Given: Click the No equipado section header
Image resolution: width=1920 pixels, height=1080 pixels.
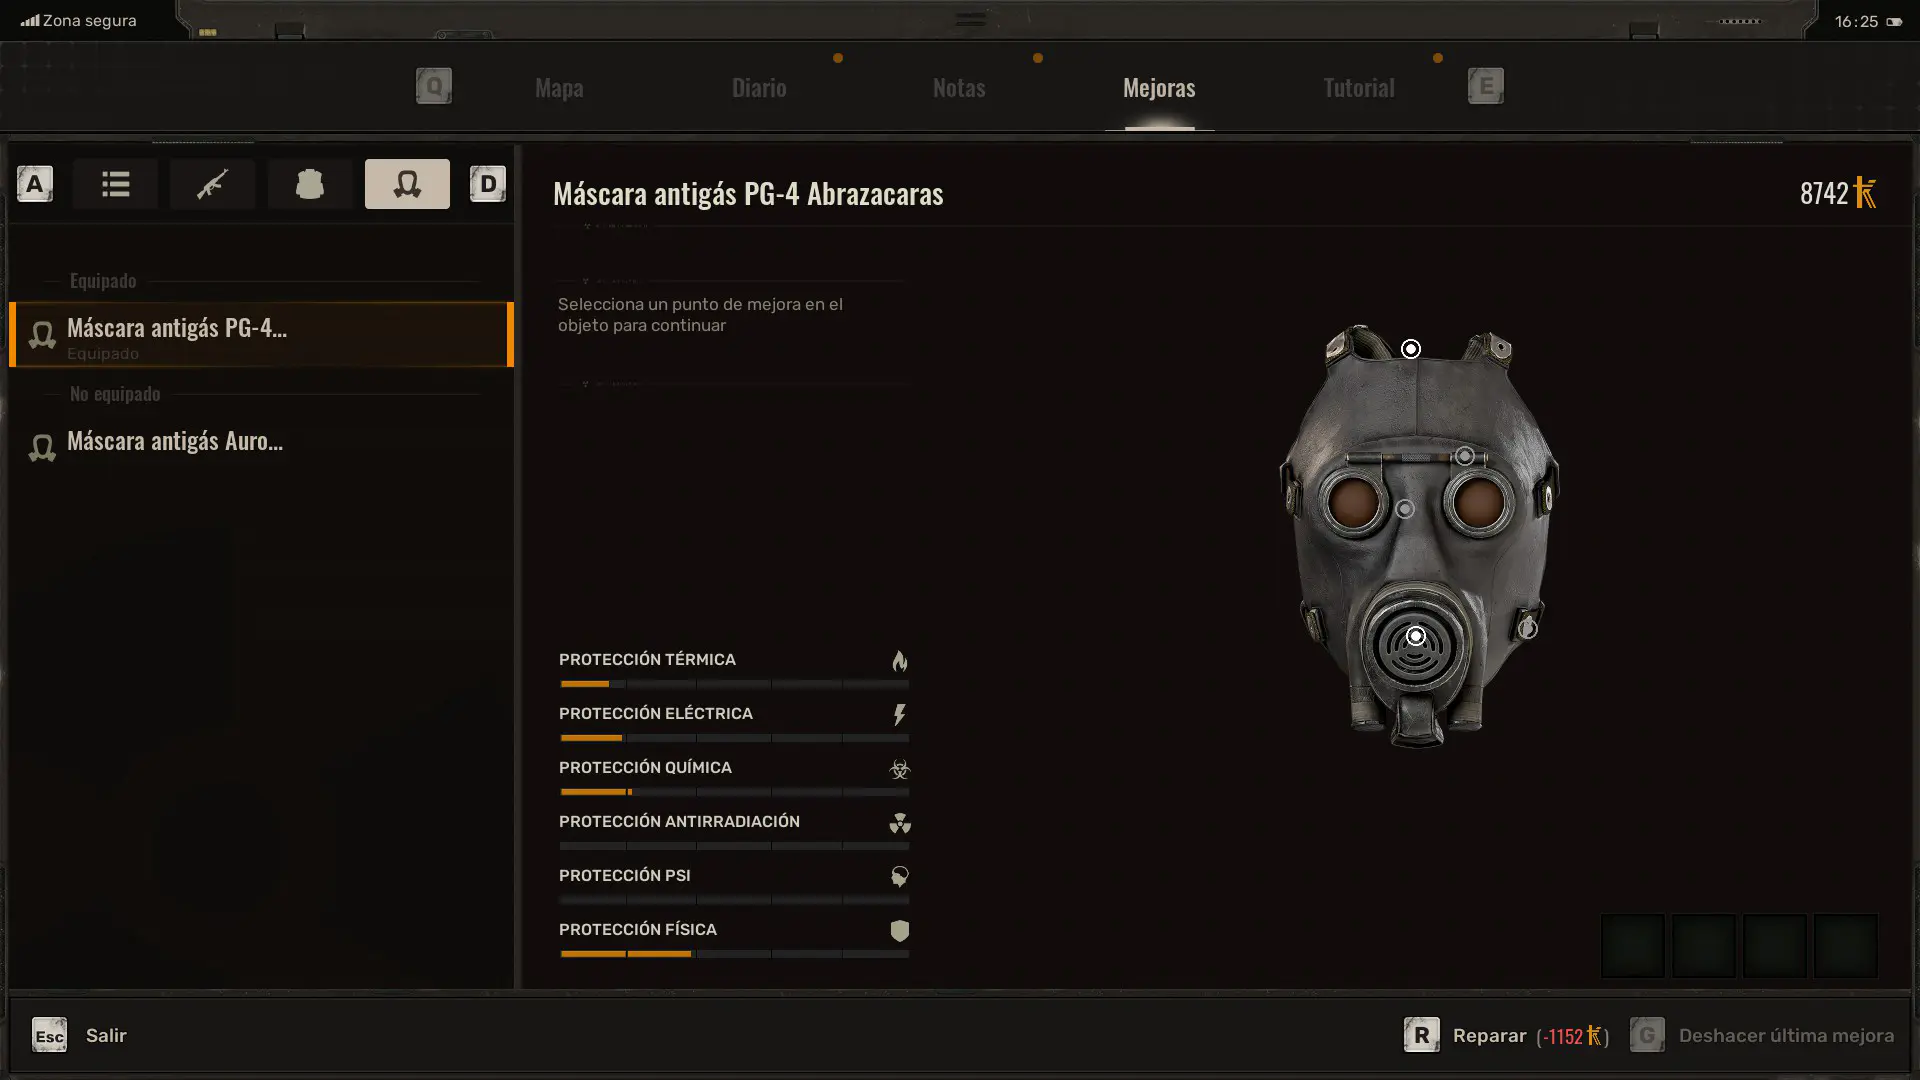Looking at the screenshot, I should tap(115, 394).
